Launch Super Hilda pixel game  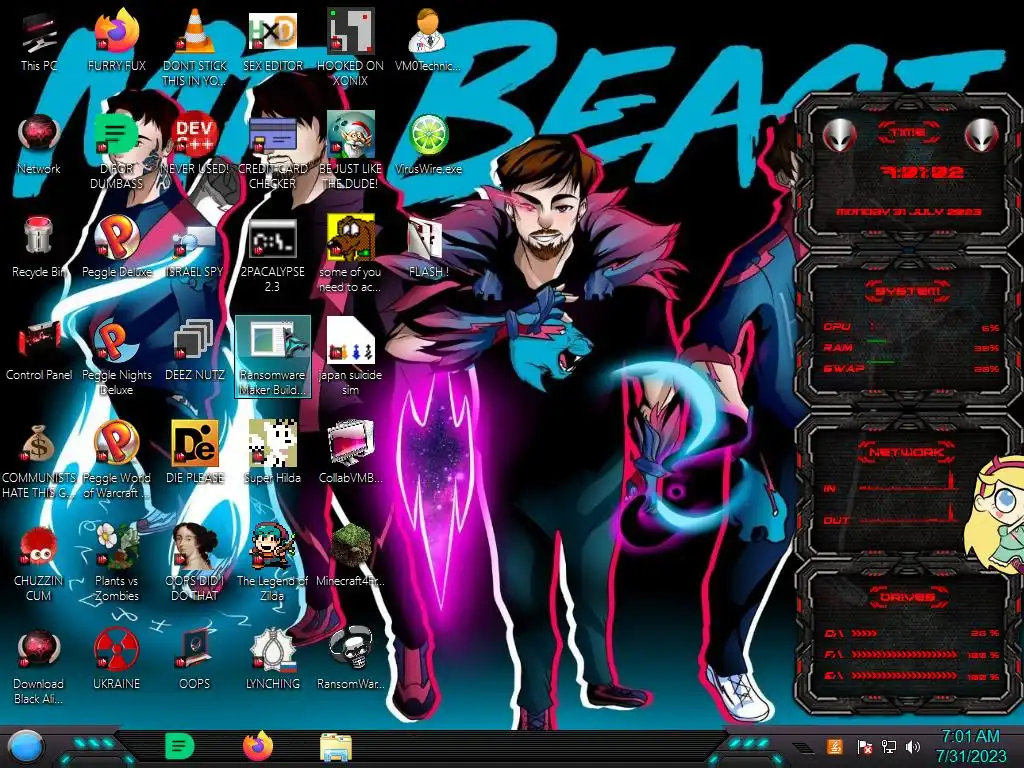(x=272, y=454)
